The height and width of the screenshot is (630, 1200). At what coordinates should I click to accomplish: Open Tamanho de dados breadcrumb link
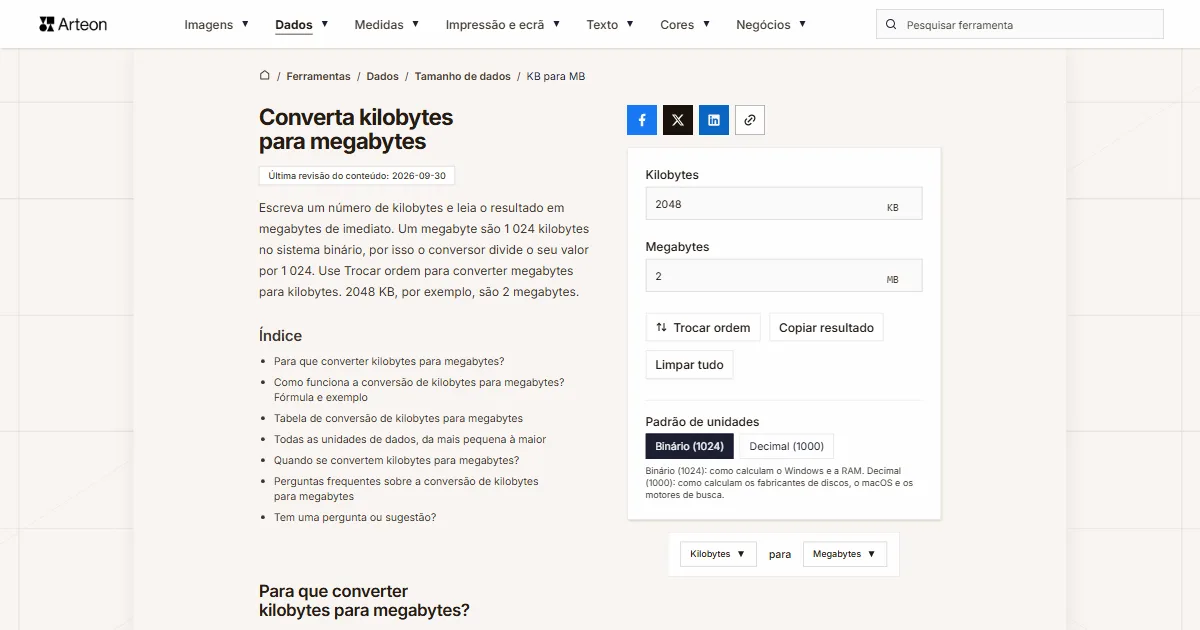(x=463, y=76)
